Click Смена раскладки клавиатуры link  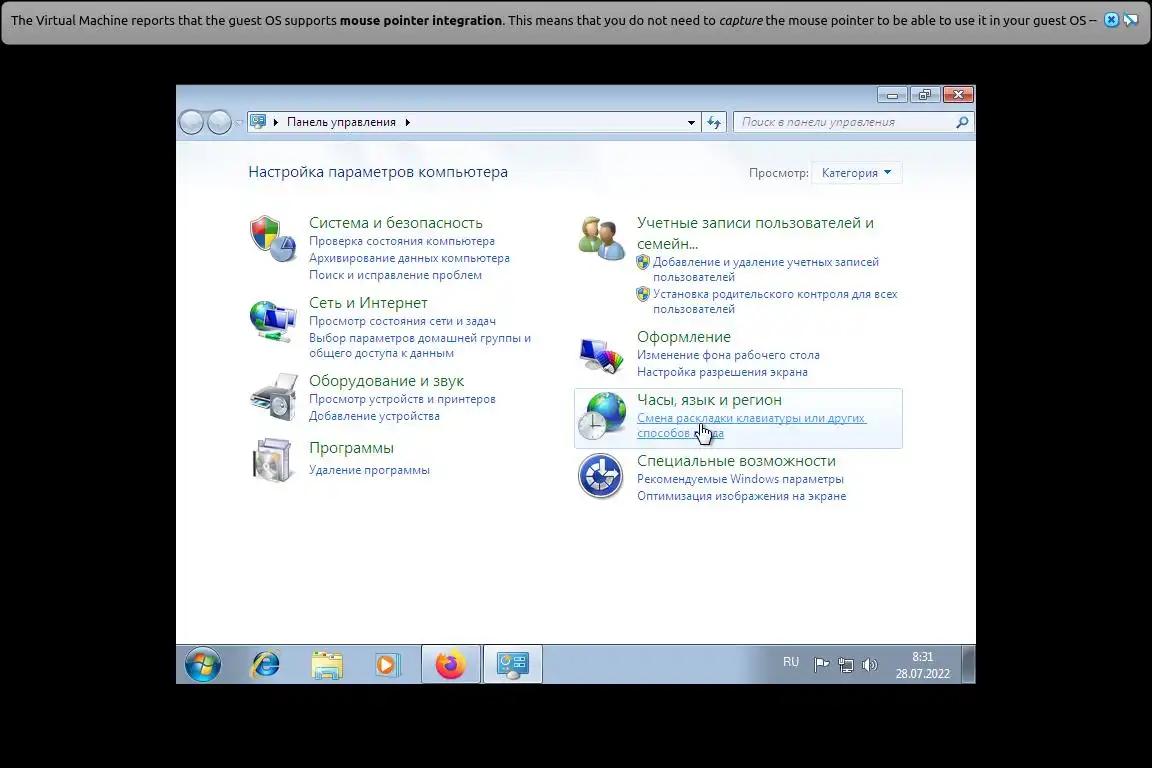point(752,426)
